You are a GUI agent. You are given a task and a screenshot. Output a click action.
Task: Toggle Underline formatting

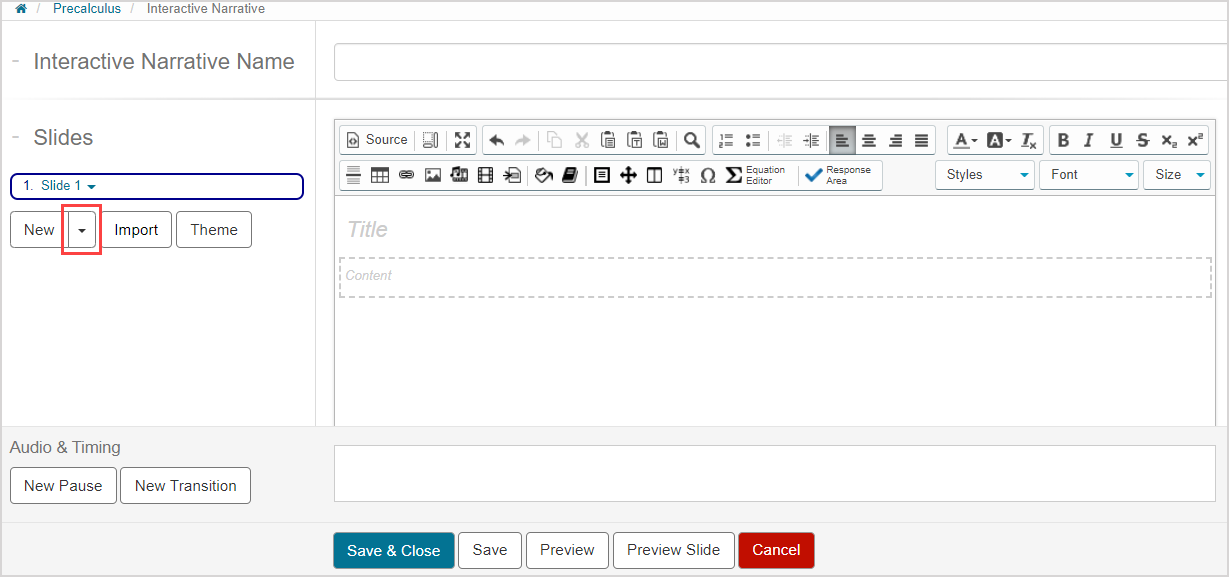pyautogui.click(x=1116, y=140)
